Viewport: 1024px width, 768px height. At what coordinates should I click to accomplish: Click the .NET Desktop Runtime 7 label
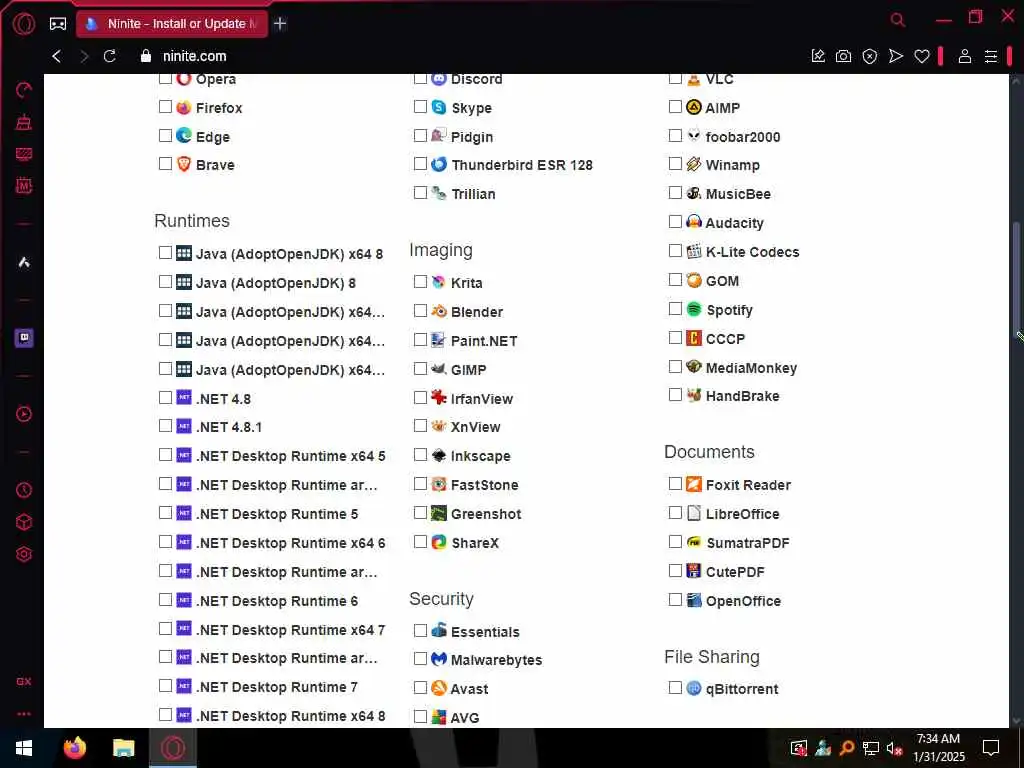click(x=277, y=687)
